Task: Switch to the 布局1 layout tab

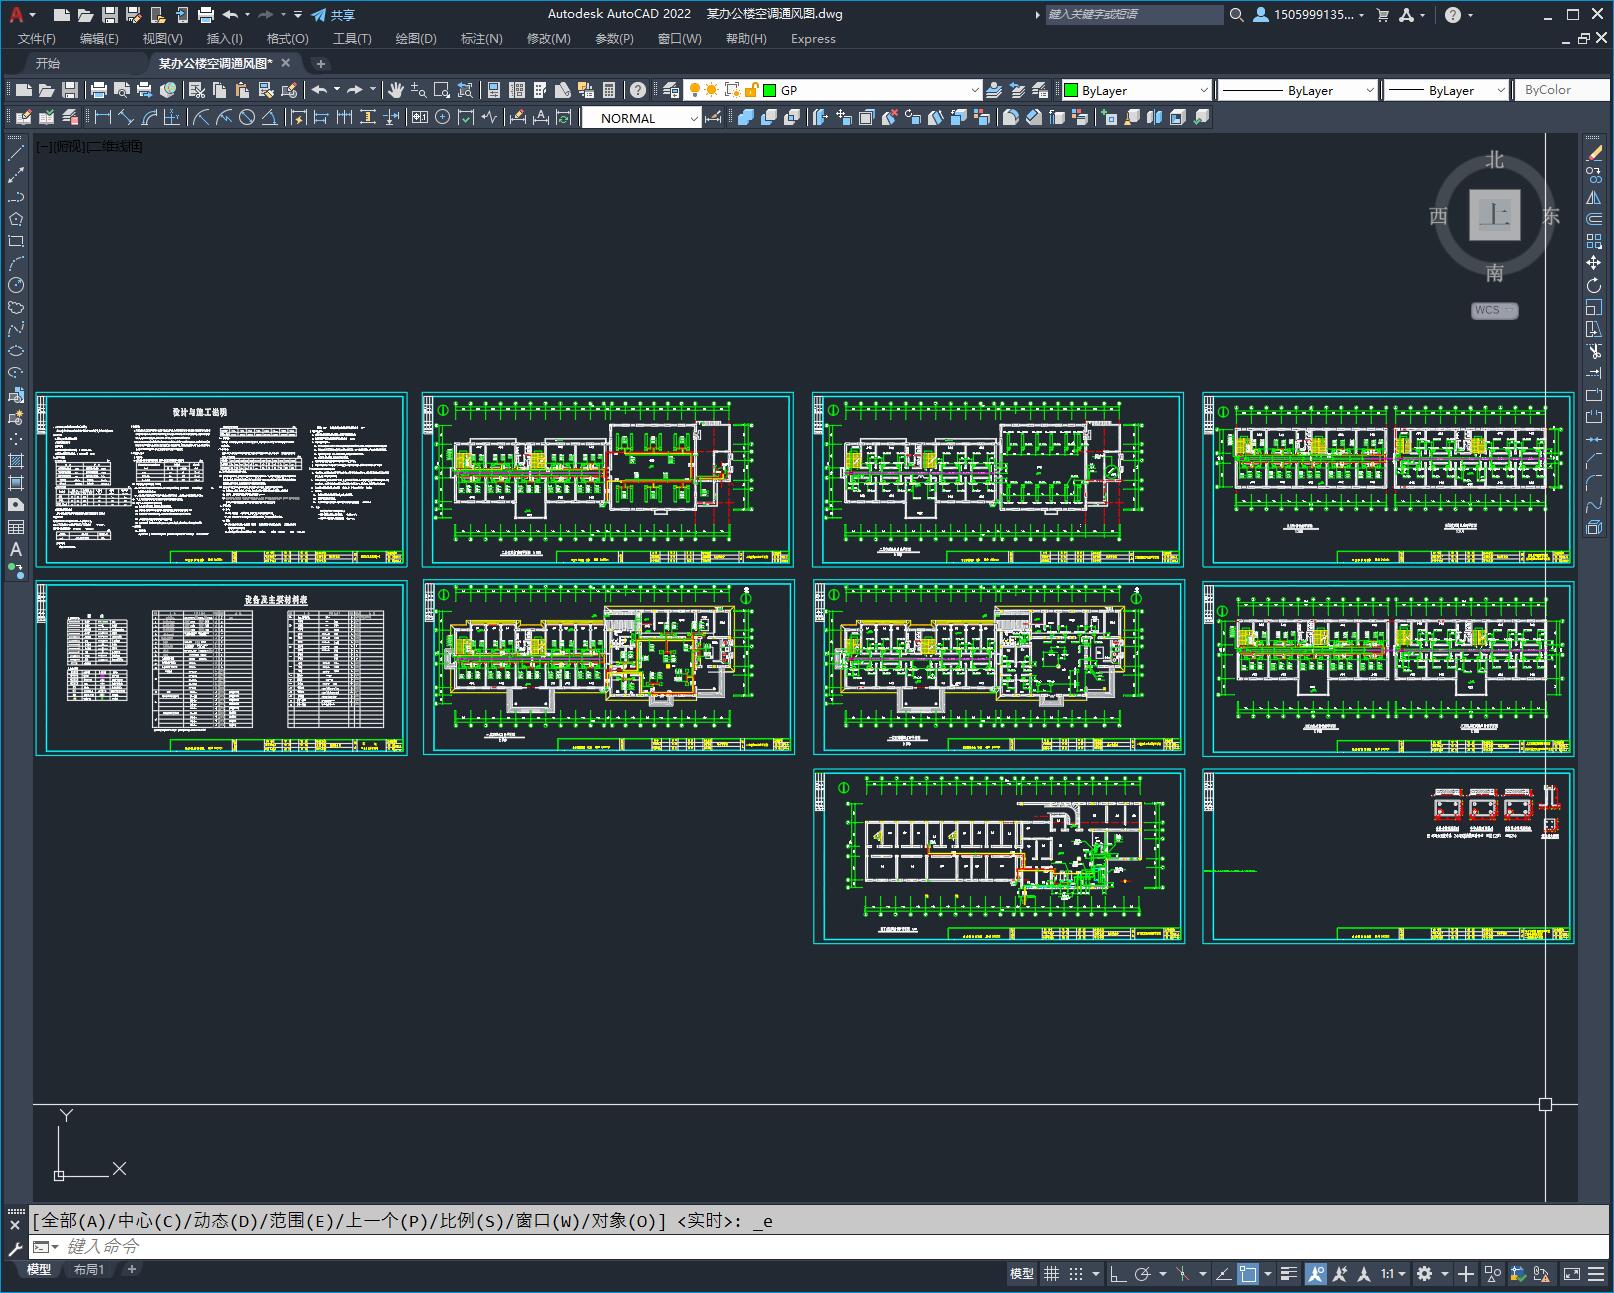Action: pos(89,1270)
